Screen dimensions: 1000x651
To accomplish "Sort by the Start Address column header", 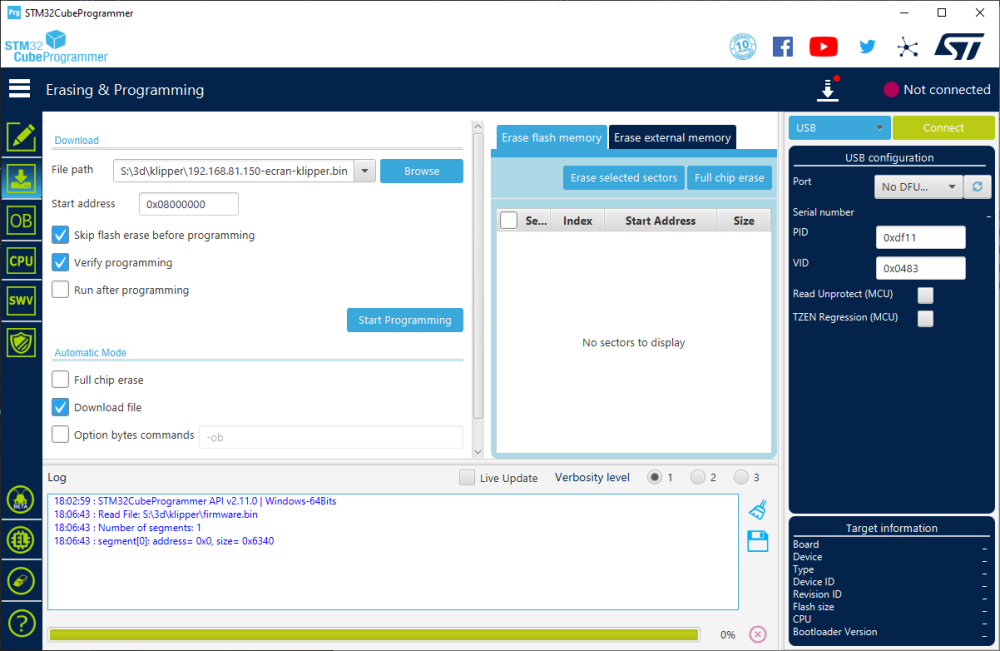I will pyautogui.click(x=660, y=221).
